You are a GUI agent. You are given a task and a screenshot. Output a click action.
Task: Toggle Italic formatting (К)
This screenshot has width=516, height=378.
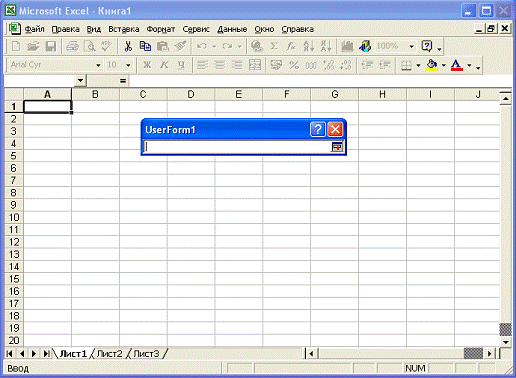pos(164,65)
